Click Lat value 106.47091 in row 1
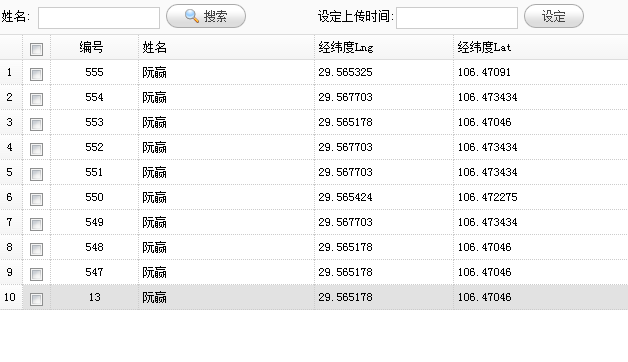628x362 pixels. tap(484, 72)
